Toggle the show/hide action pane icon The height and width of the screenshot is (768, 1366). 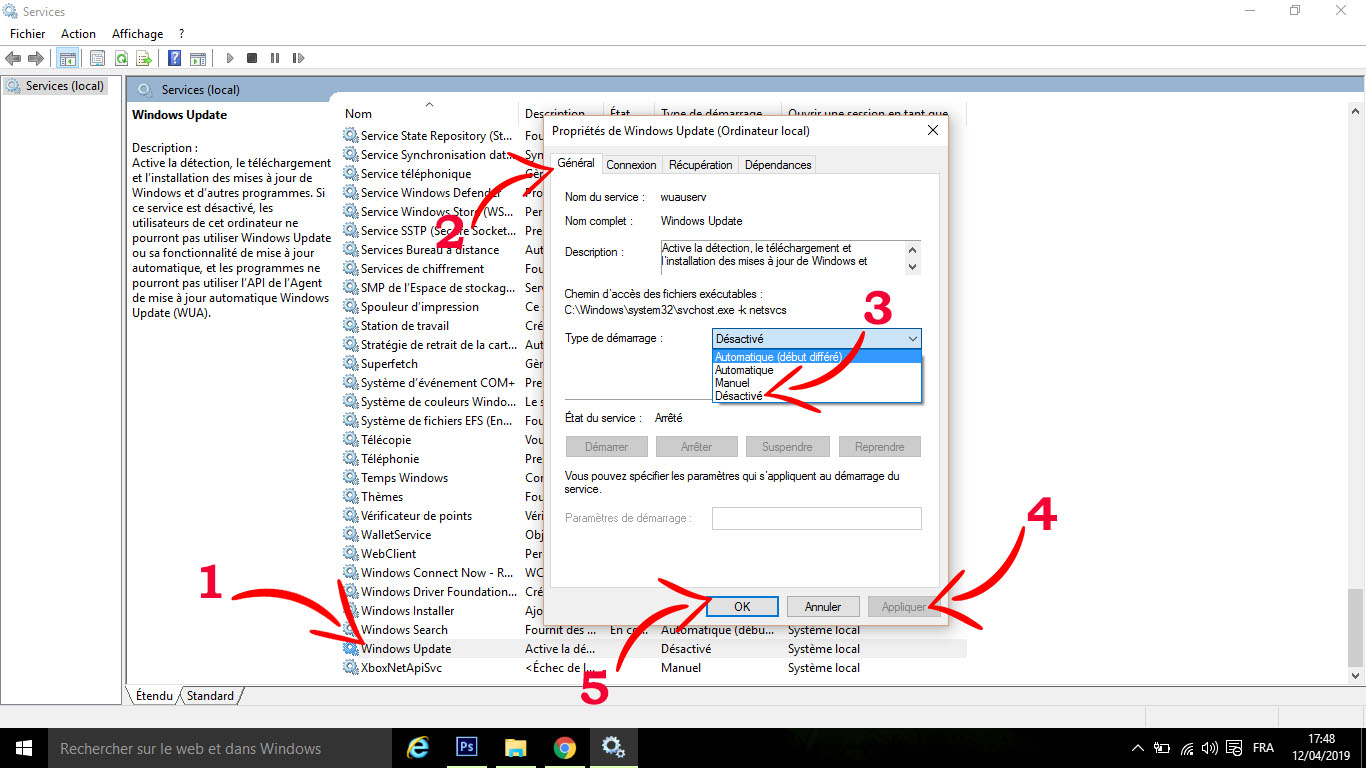click(198, 58)
